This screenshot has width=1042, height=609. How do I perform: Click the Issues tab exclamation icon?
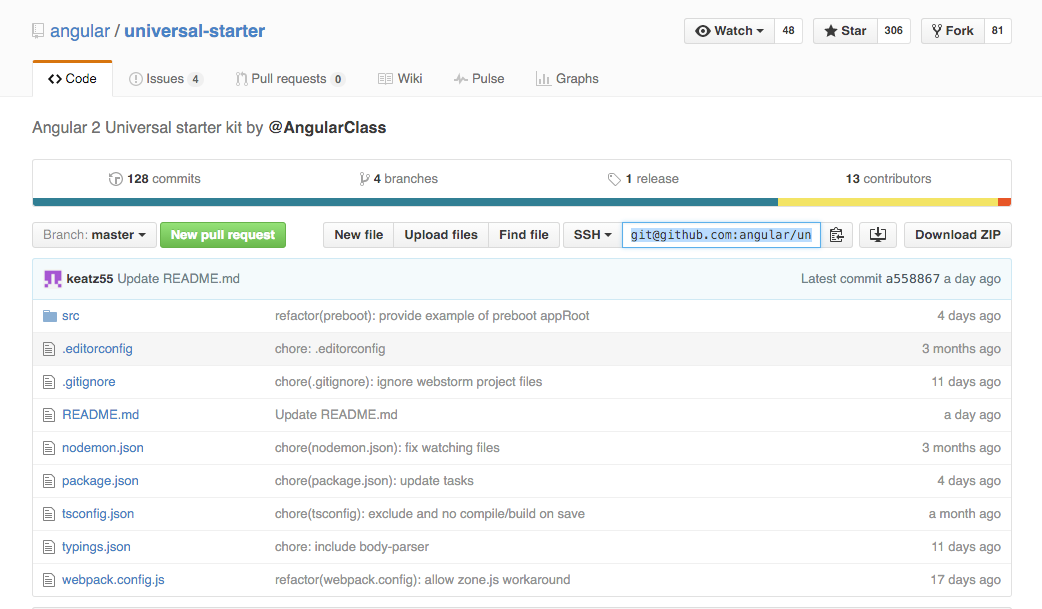(x=136, y=79)
